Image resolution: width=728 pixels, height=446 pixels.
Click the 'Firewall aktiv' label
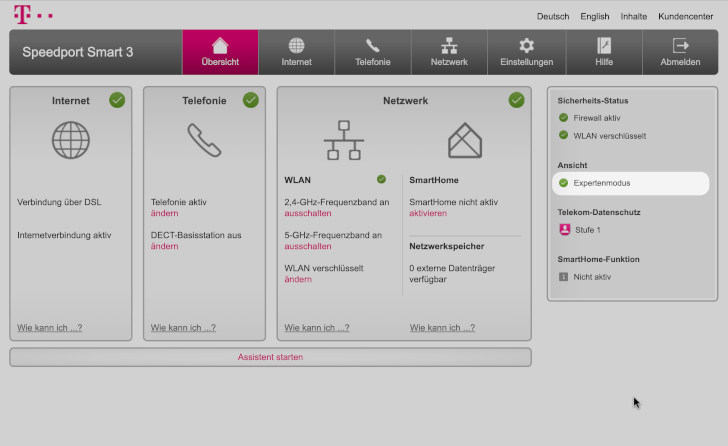point(597,118)
